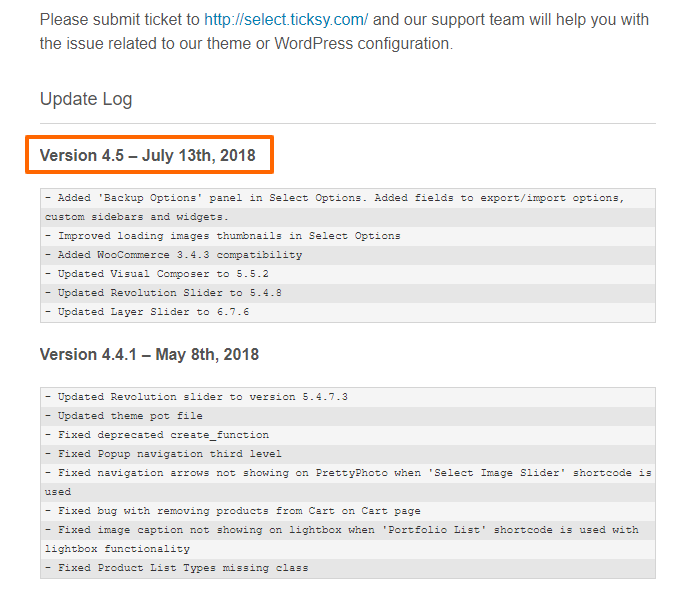Click the 'Please submit ticket' support paragraph
Image resolution: width=688 pixels, height=601 pixels.
click(344, 32)
